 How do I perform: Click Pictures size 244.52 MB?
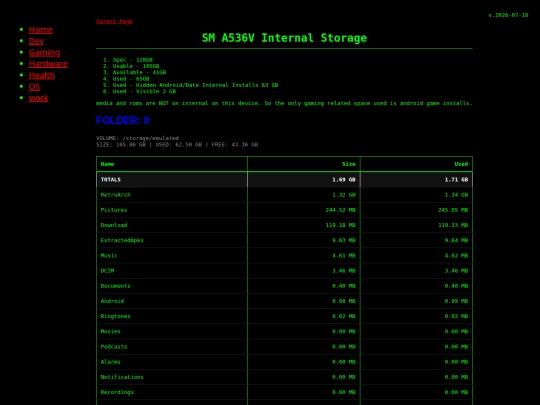tap(340, 210)
